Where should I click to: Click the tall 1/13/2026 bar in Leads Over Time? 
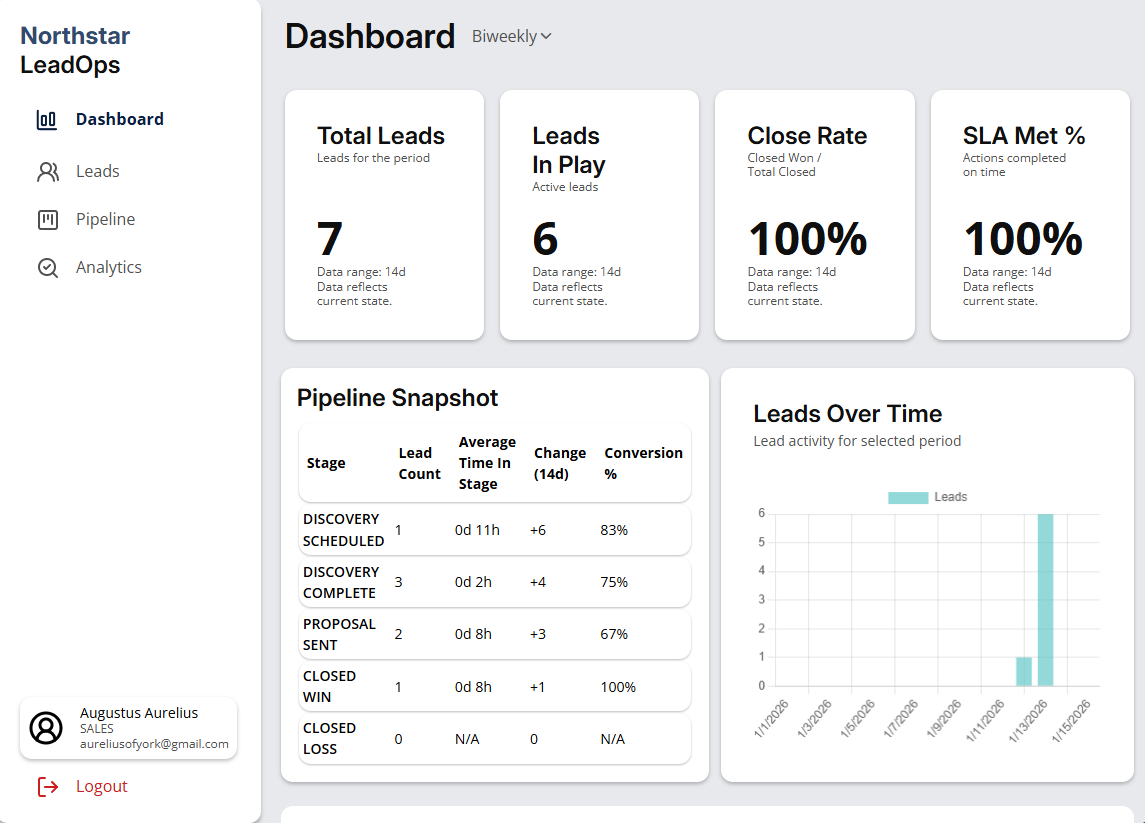point(1045,600)
